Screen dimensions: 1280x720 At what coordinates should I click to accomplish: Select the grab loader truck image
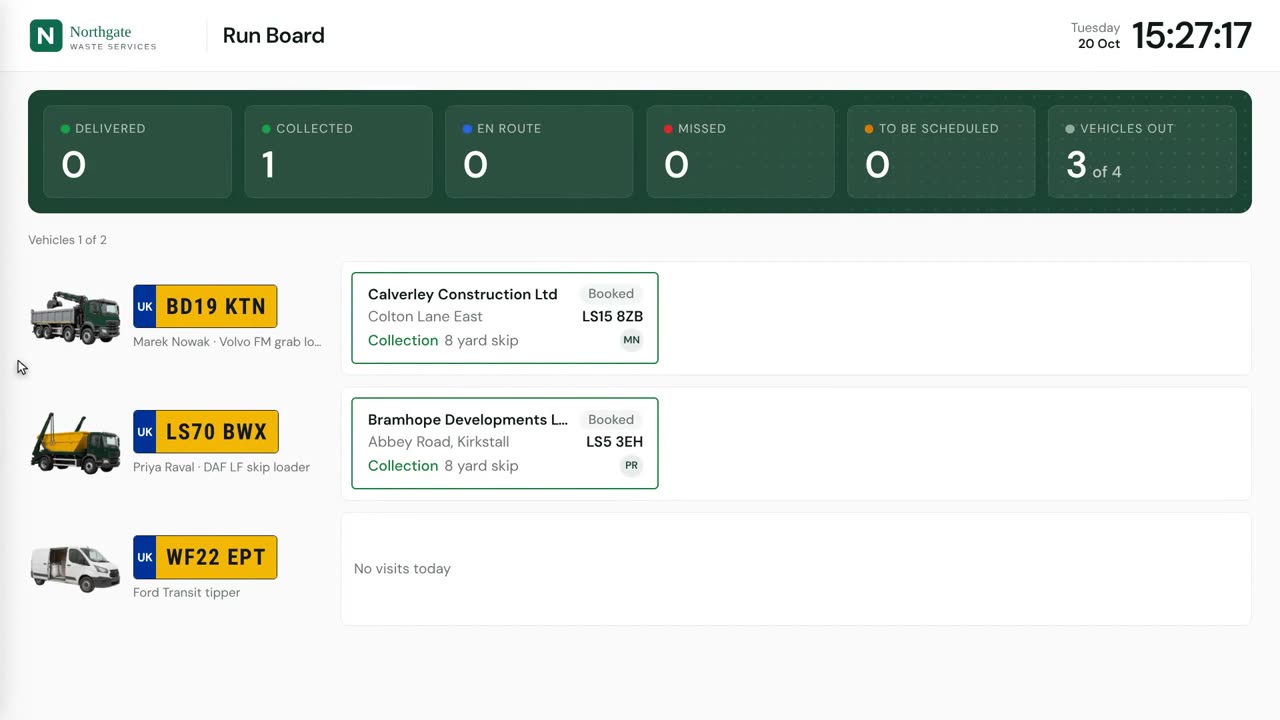(x=75, y=317)
